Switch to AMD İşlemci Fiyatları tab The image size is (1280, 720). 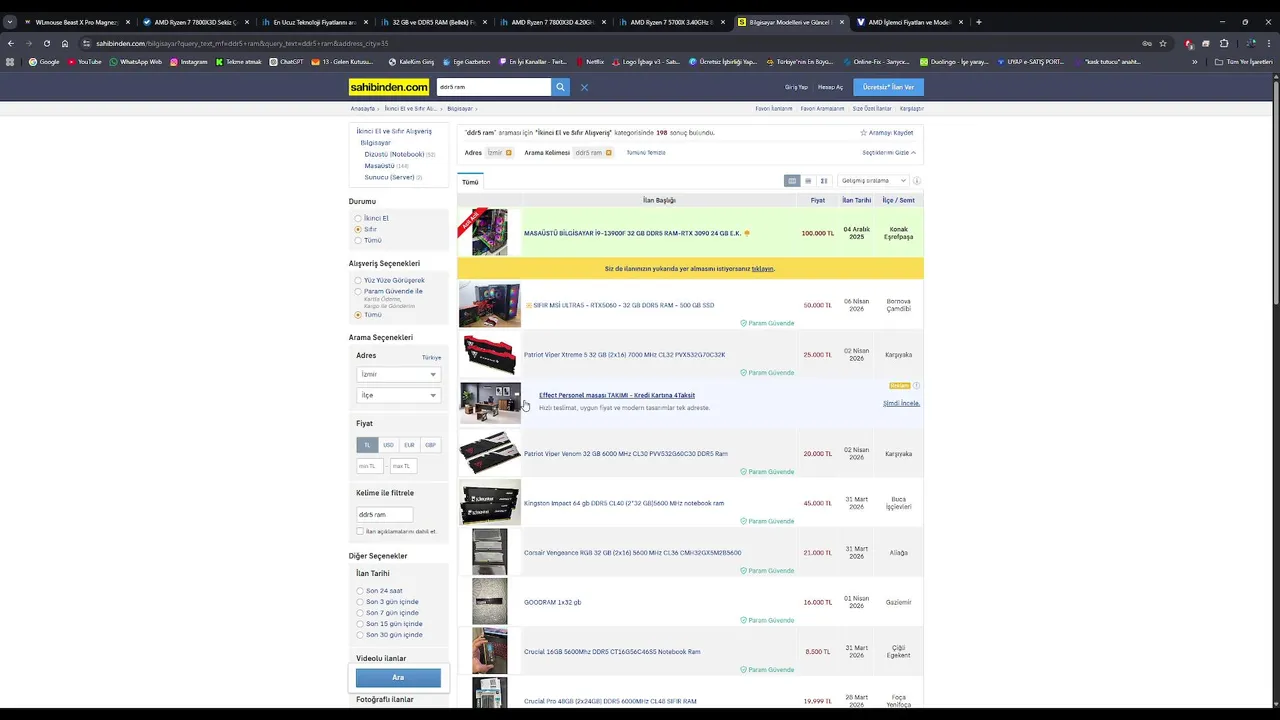tap(909, 22)
